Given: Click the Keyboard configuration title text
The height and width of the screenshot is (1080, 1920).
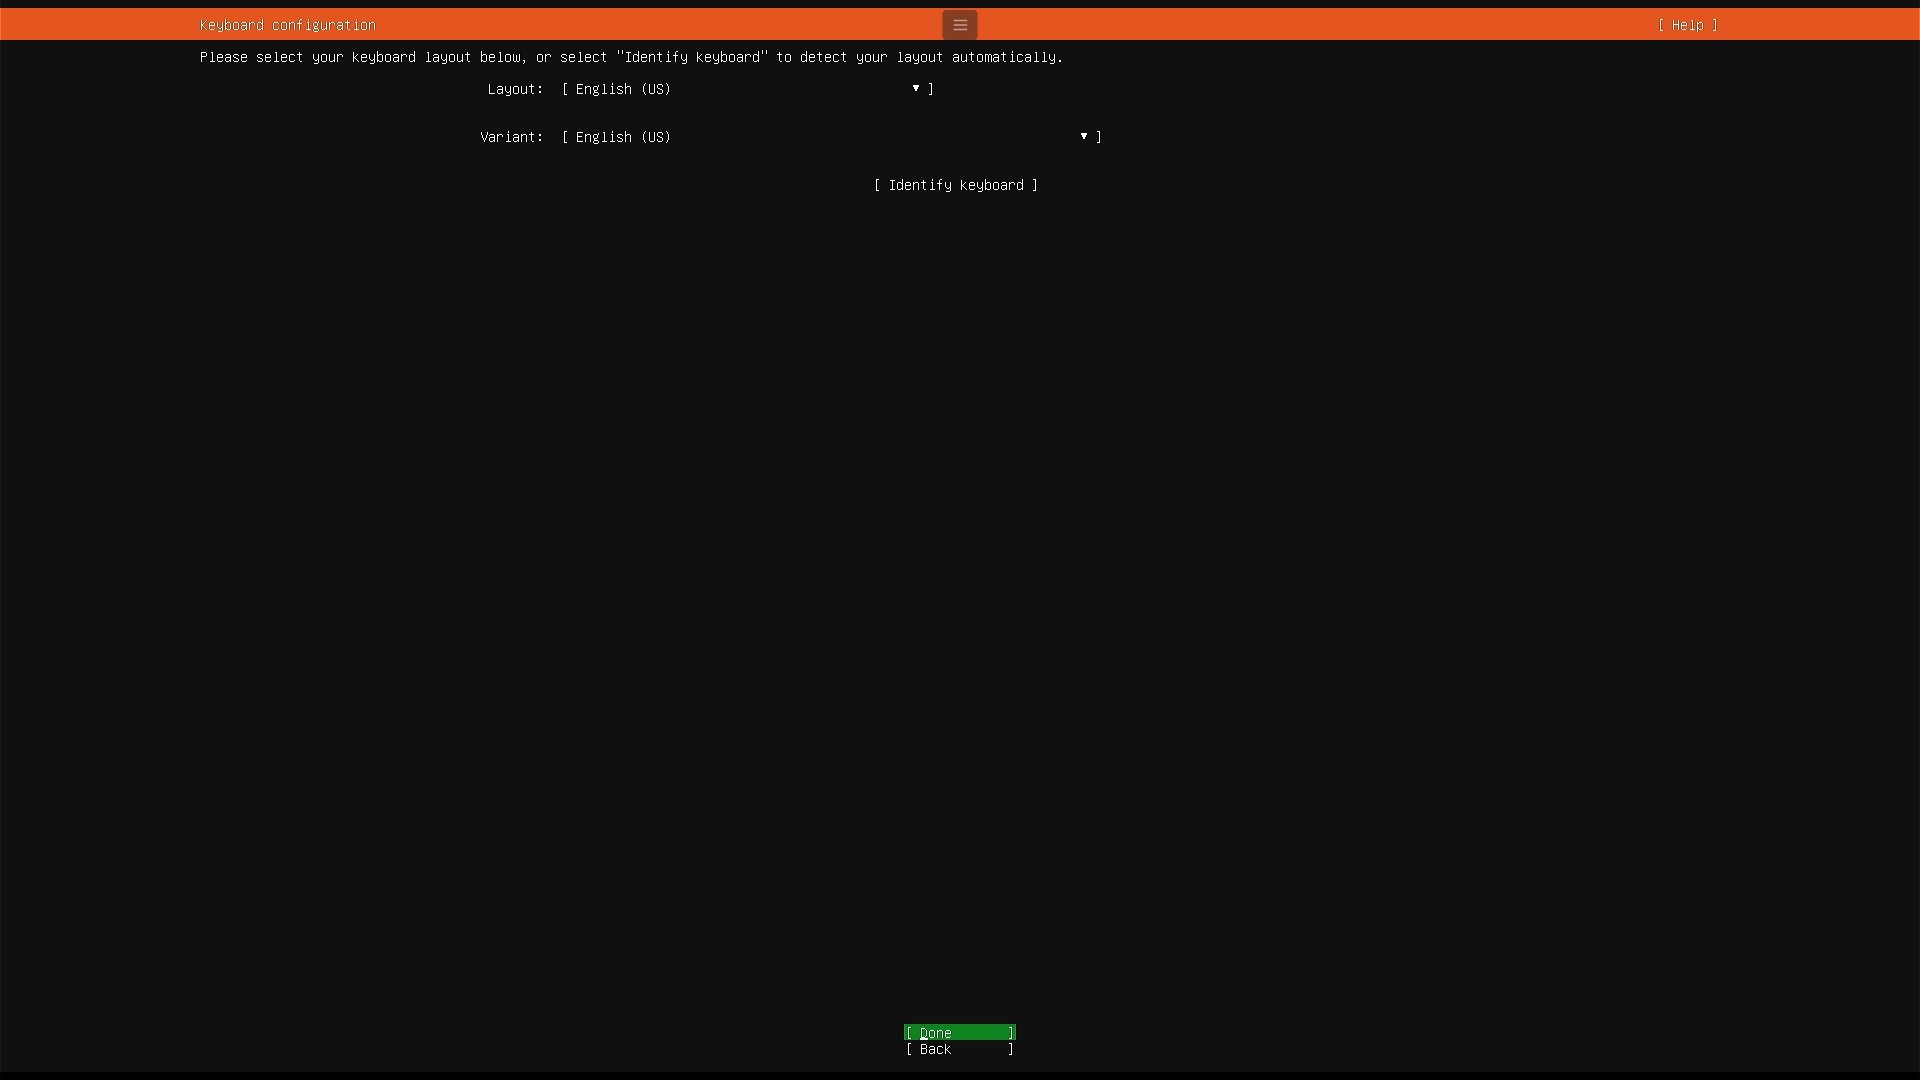Looking at the screenshot, I should [287, 25].
